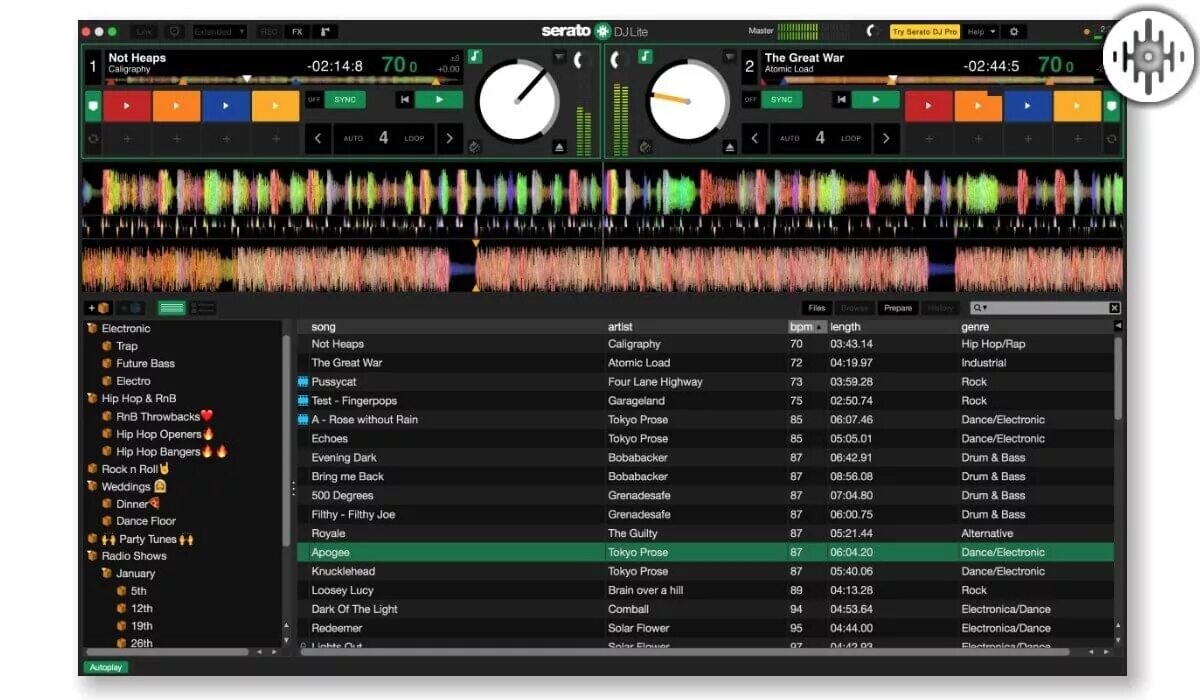Double auto loop size on deck 1
This screenshot has height=700, width=1200.
click(x=449, y=139)
